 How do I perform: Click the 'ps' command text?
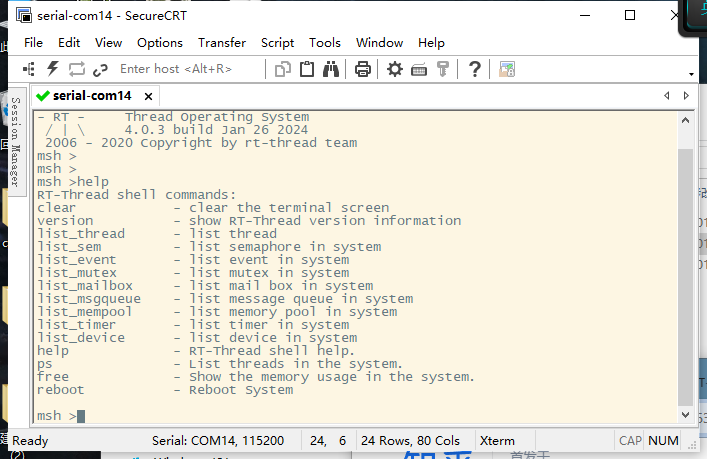[45, 364]
